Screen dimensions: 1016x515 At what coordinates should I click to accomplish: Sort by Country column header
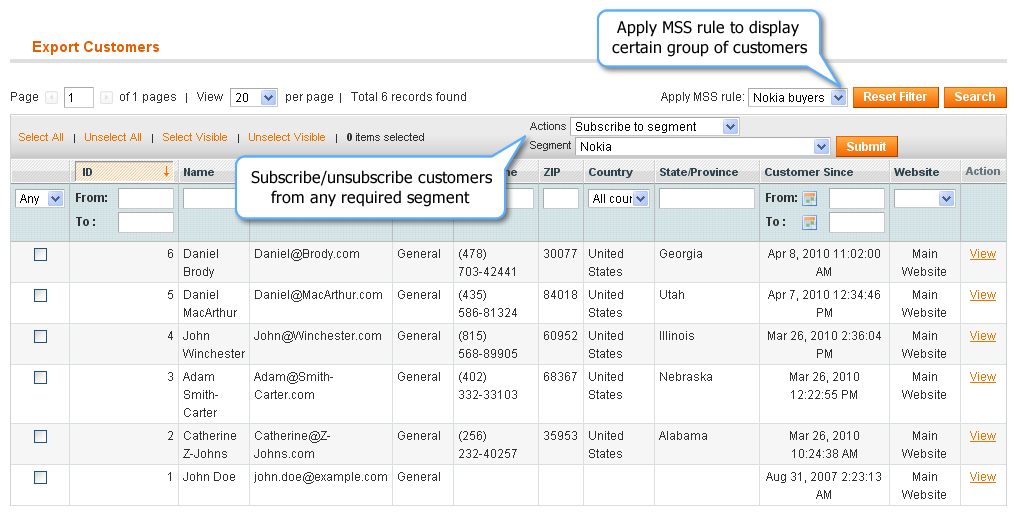coord(610,172)
